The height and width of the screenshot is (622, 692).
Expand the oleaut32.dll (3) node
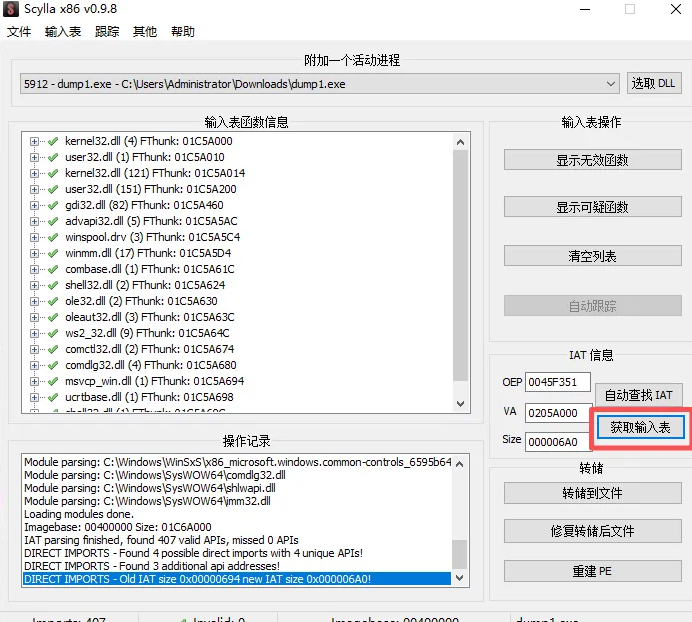point(34,317)
